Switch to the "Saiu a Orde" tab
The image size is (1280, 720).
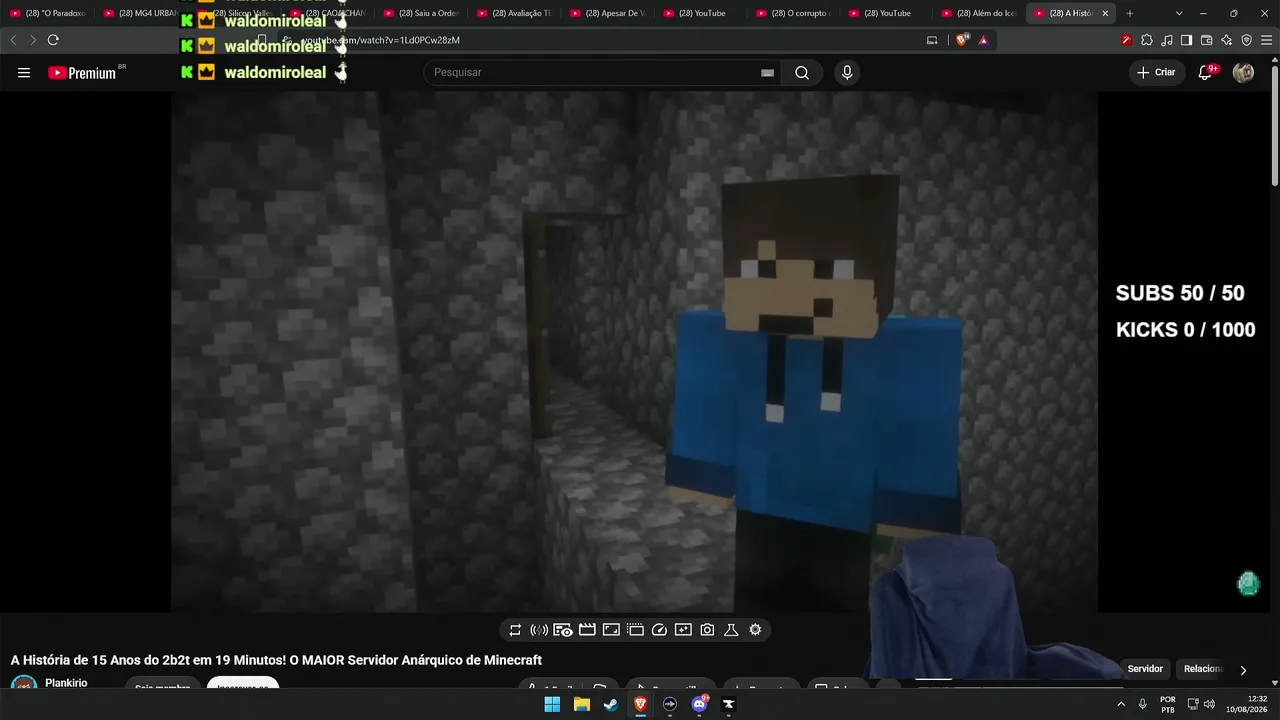click(420, 13)
